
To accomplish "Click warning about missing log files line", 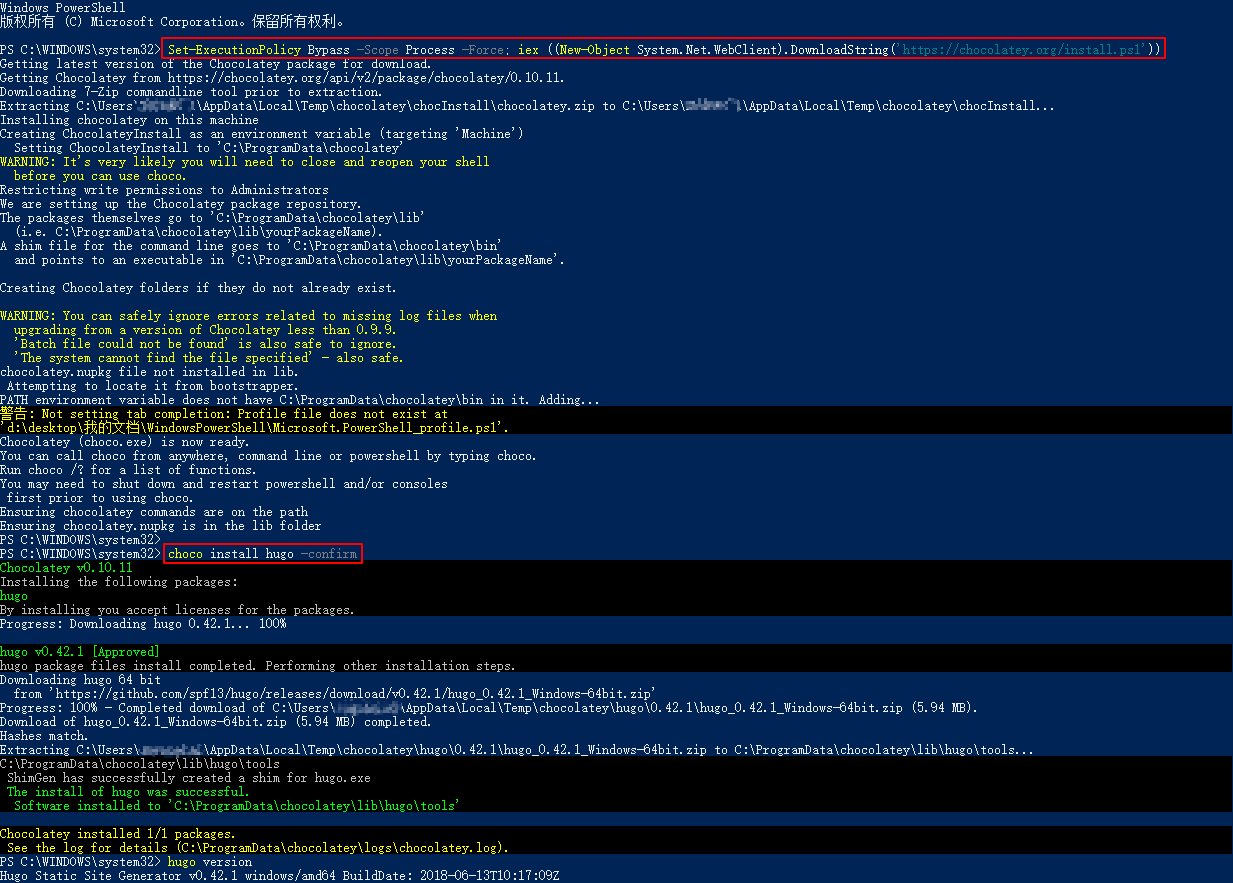I will click(248, 315).
